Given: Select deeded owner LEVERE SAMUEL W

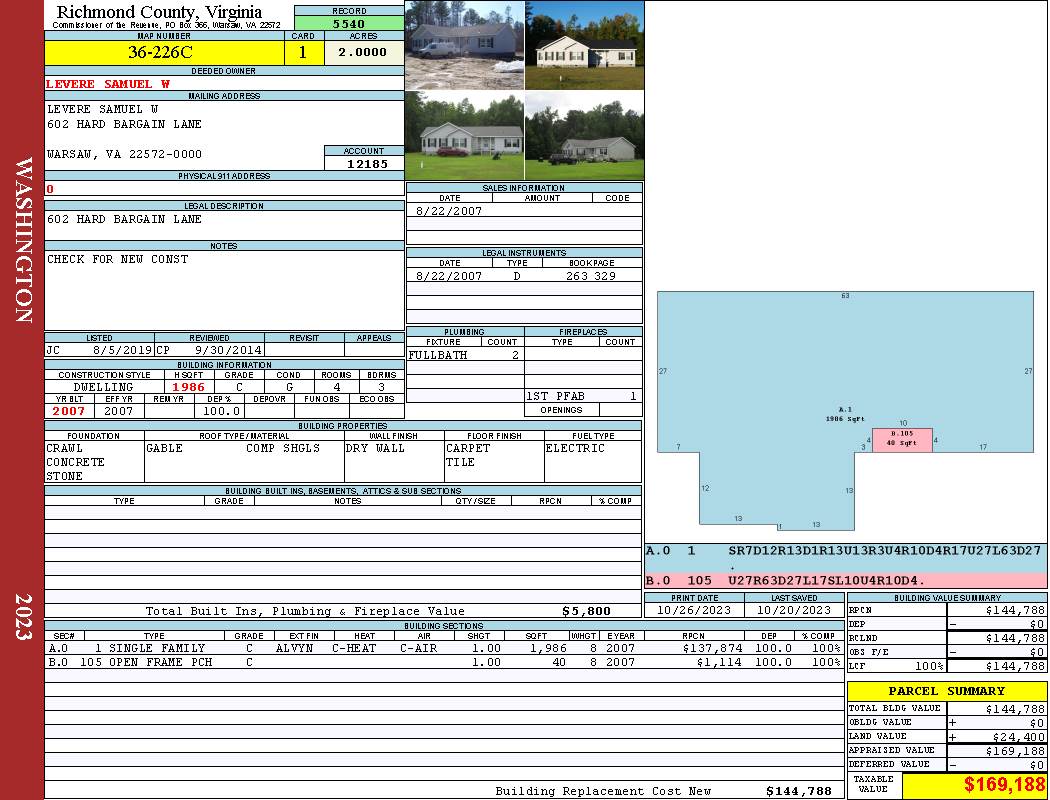Looking at the screenshot, I should pos(108,84).
